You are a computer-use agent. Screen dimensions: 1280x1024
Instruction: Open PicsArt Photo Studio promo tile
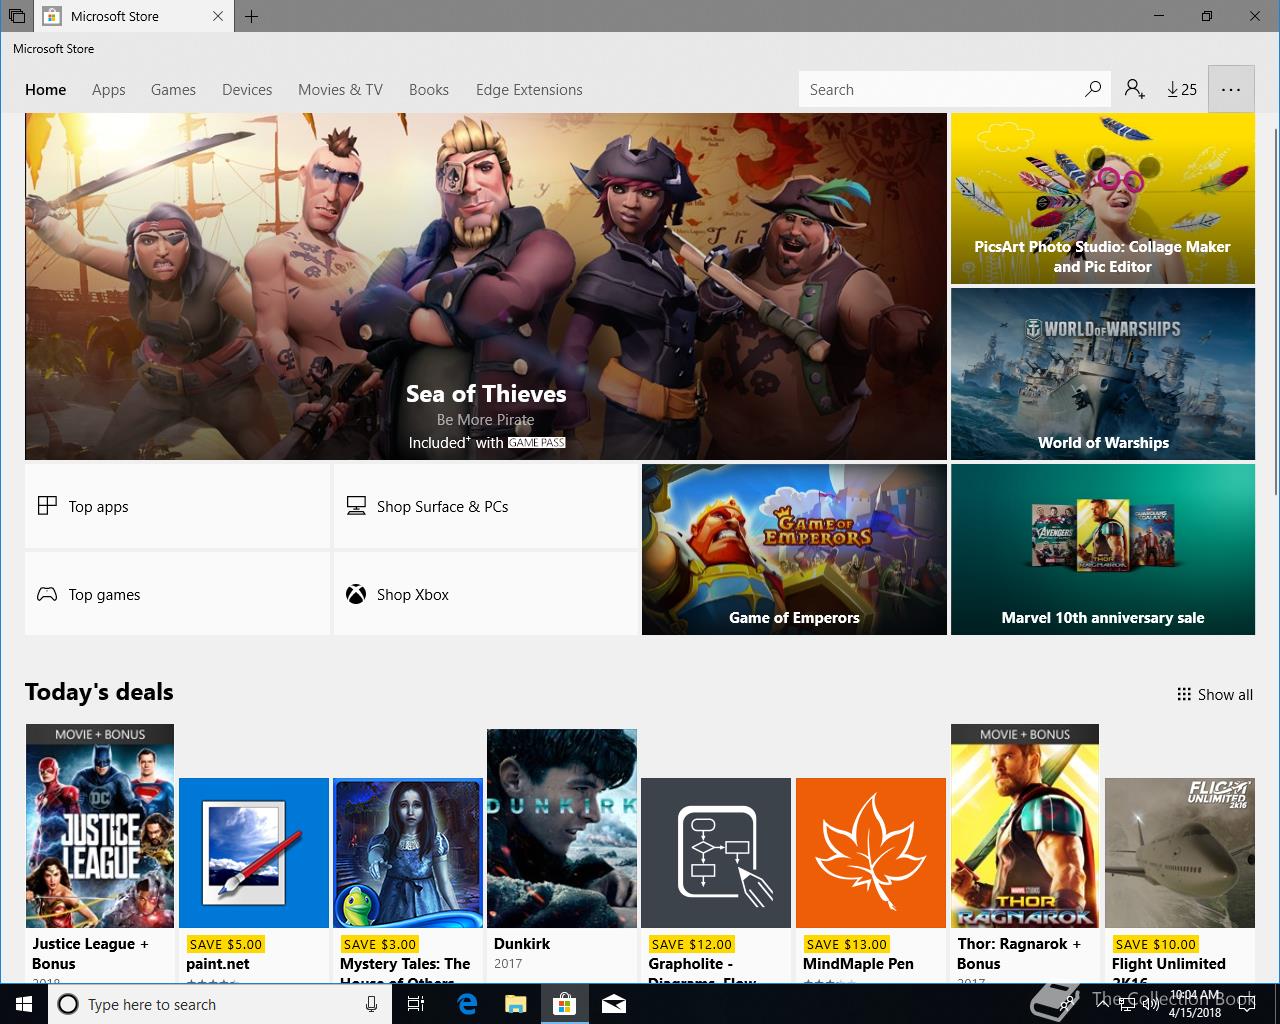coord(1103,198)
